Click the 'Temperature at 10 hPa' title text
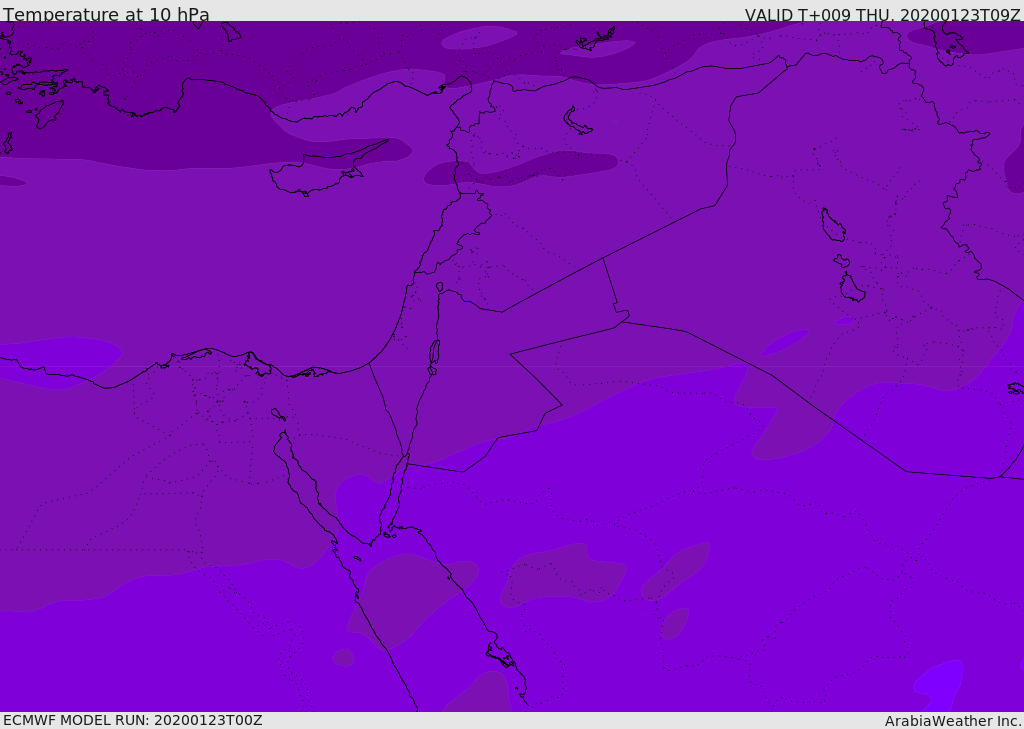The width and height of the screenshot is (1024, 729). [106, 14]
